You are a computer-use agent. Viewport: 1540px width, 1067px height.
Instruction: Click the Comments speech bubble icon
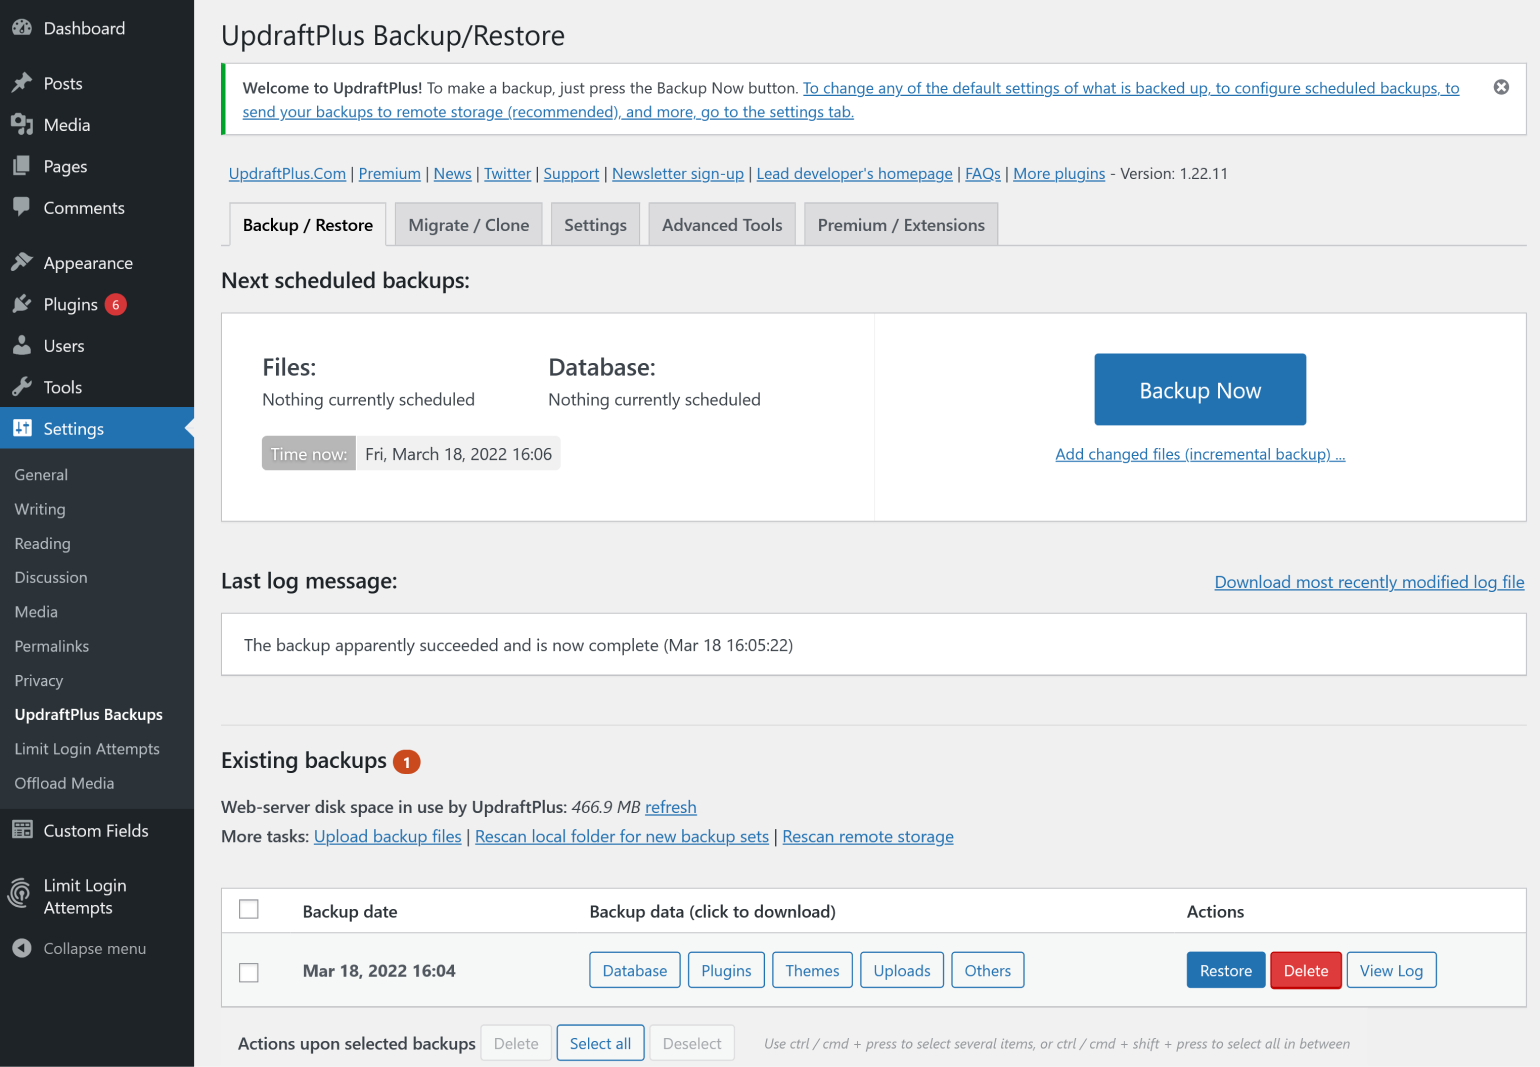click(22, 207)
